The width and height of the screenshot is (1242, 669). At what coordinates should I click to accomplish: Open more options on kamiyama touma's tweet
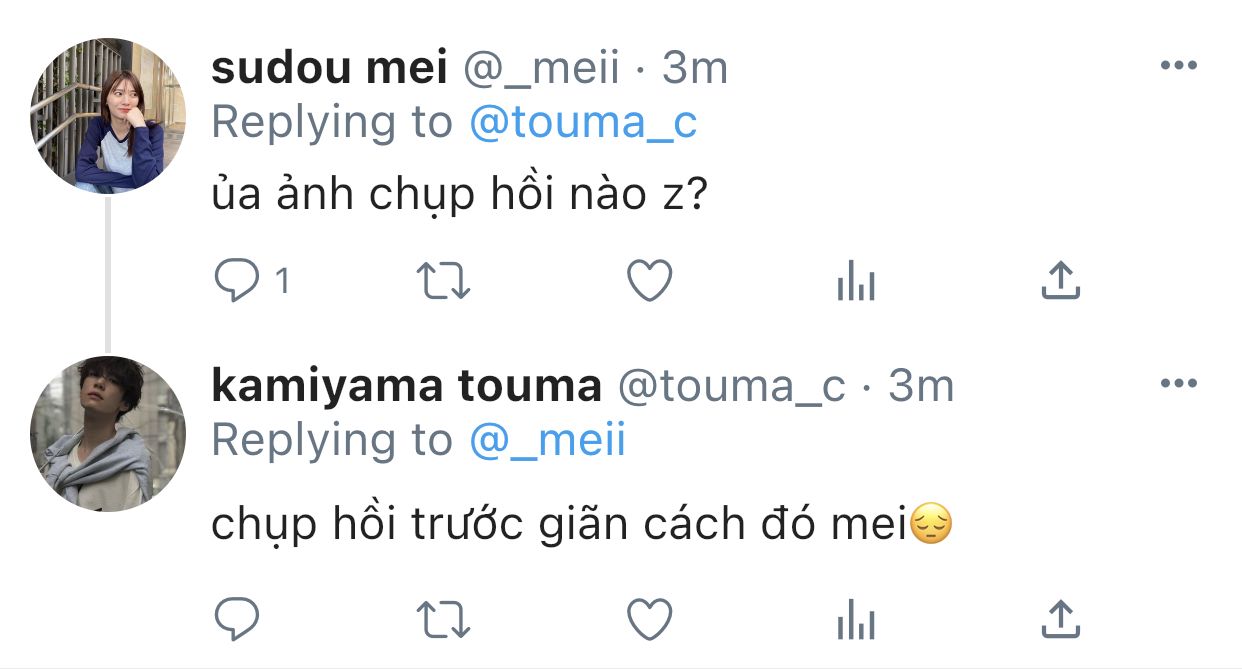pyautogui.click(x=1178, y=383)
